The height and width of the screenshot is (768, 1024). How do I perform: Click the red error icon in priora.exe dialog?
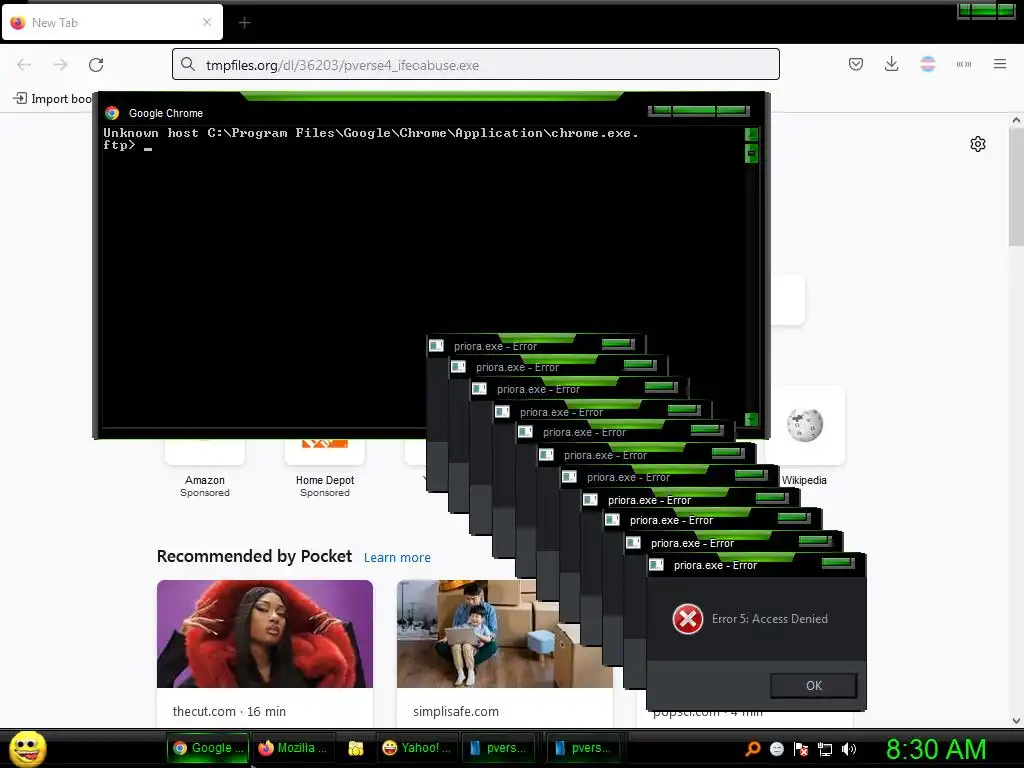tap(688, 619)
